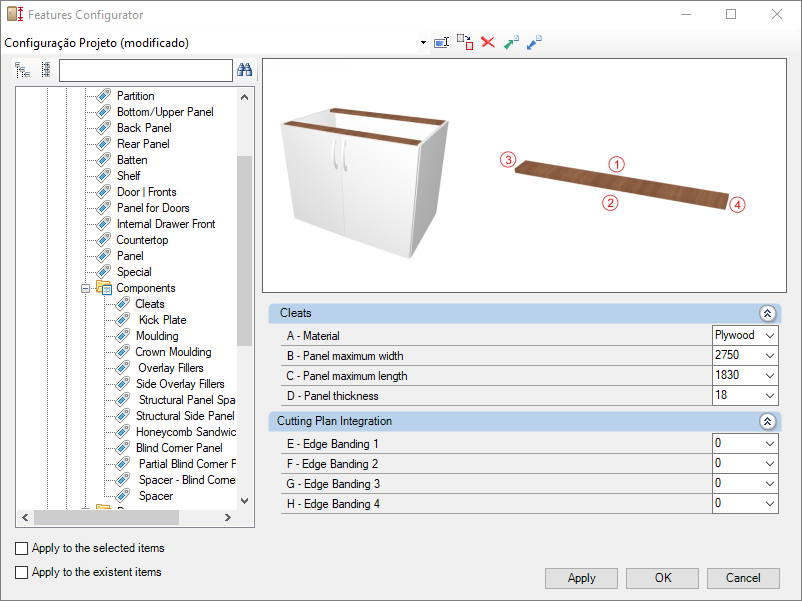Click the copy configuration icon
Viewport: 802px width, 601px height.
(x=465, y=42)
